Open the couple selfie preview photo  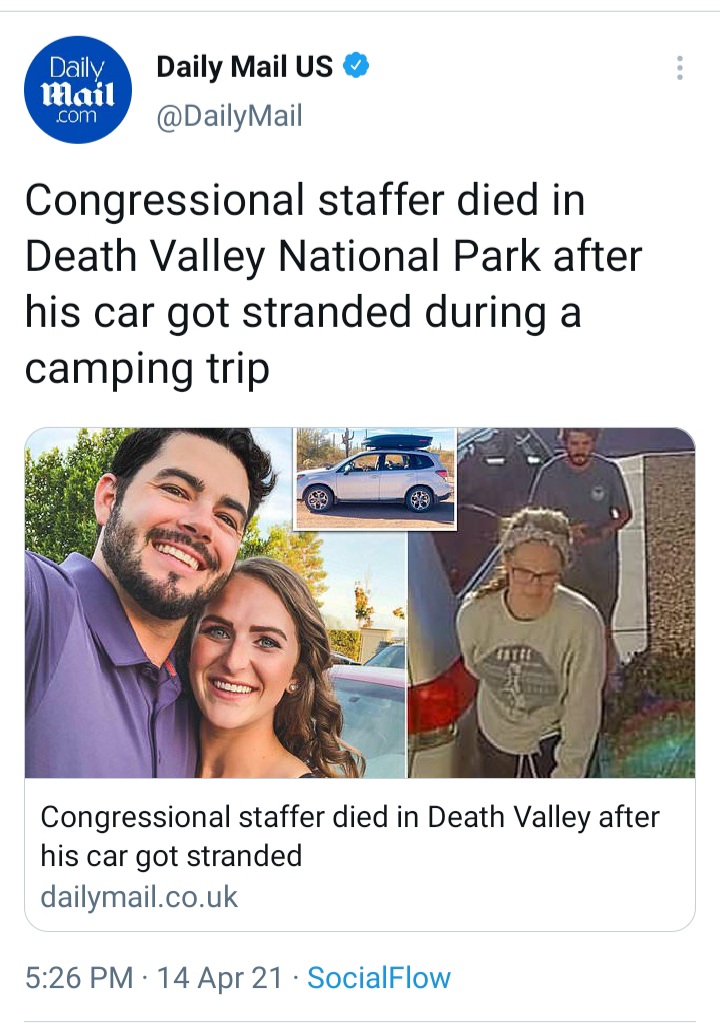pos(216,602)
